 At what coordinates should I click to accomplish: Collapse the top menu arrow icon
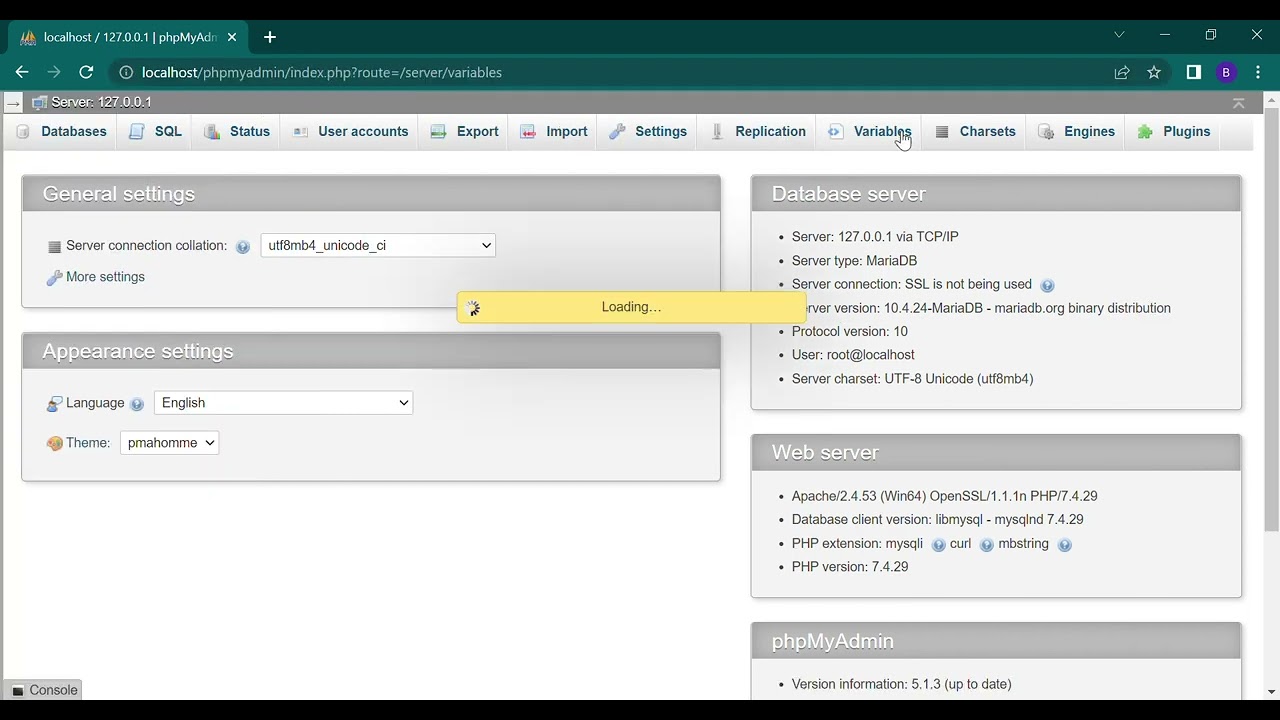click(x=1239, y=103)
